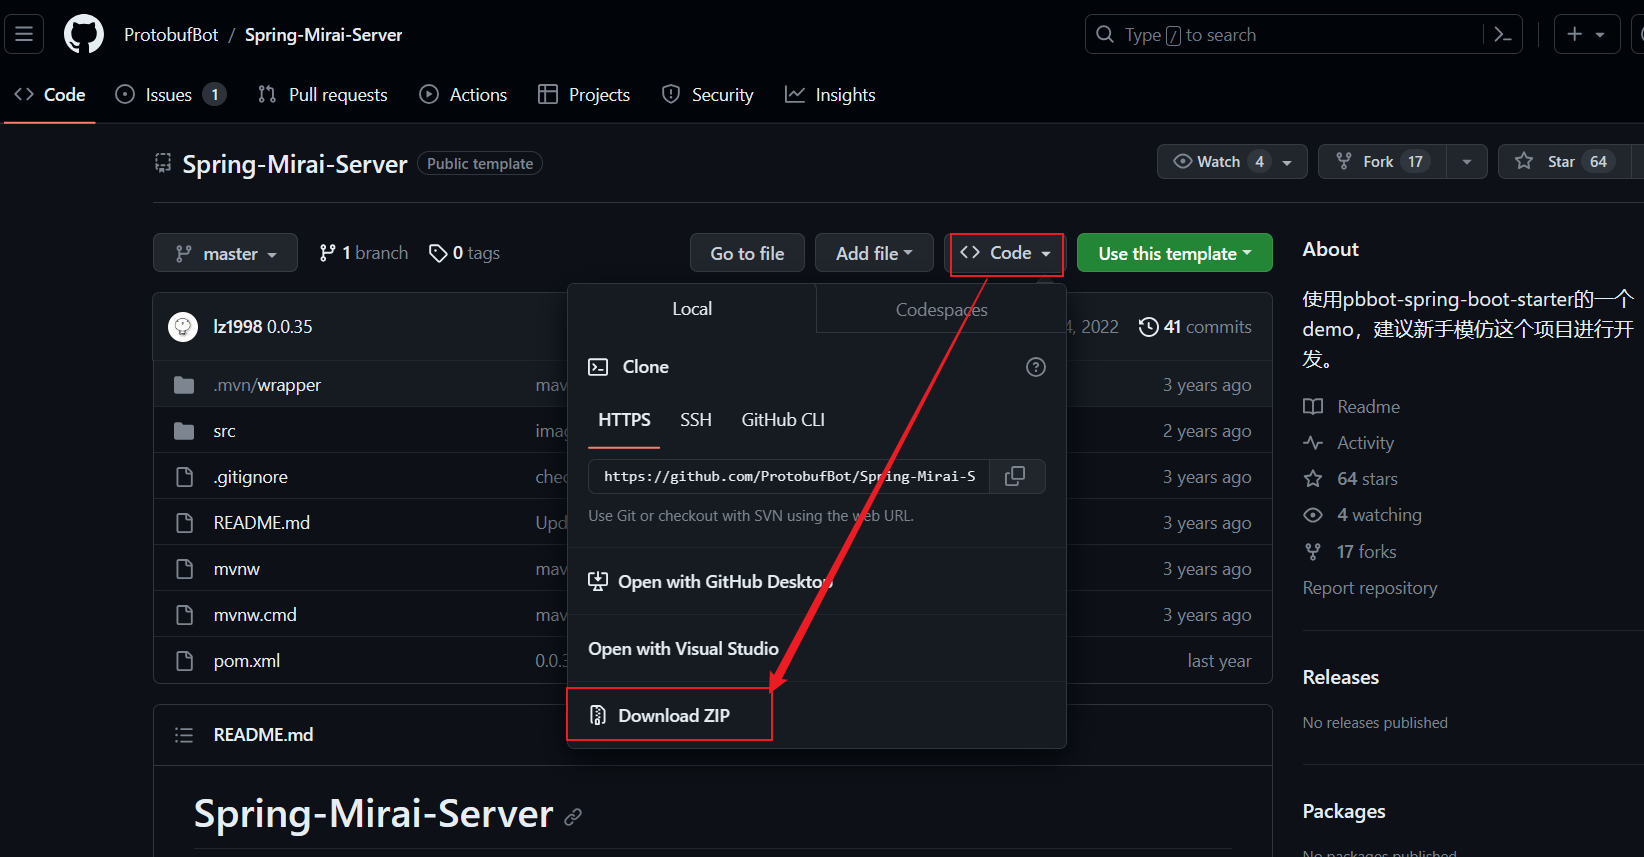The width and height of the screenshot is (1644, 857).
Task: Copy the HTTPS clone URL
Action: click(1015, 476)
